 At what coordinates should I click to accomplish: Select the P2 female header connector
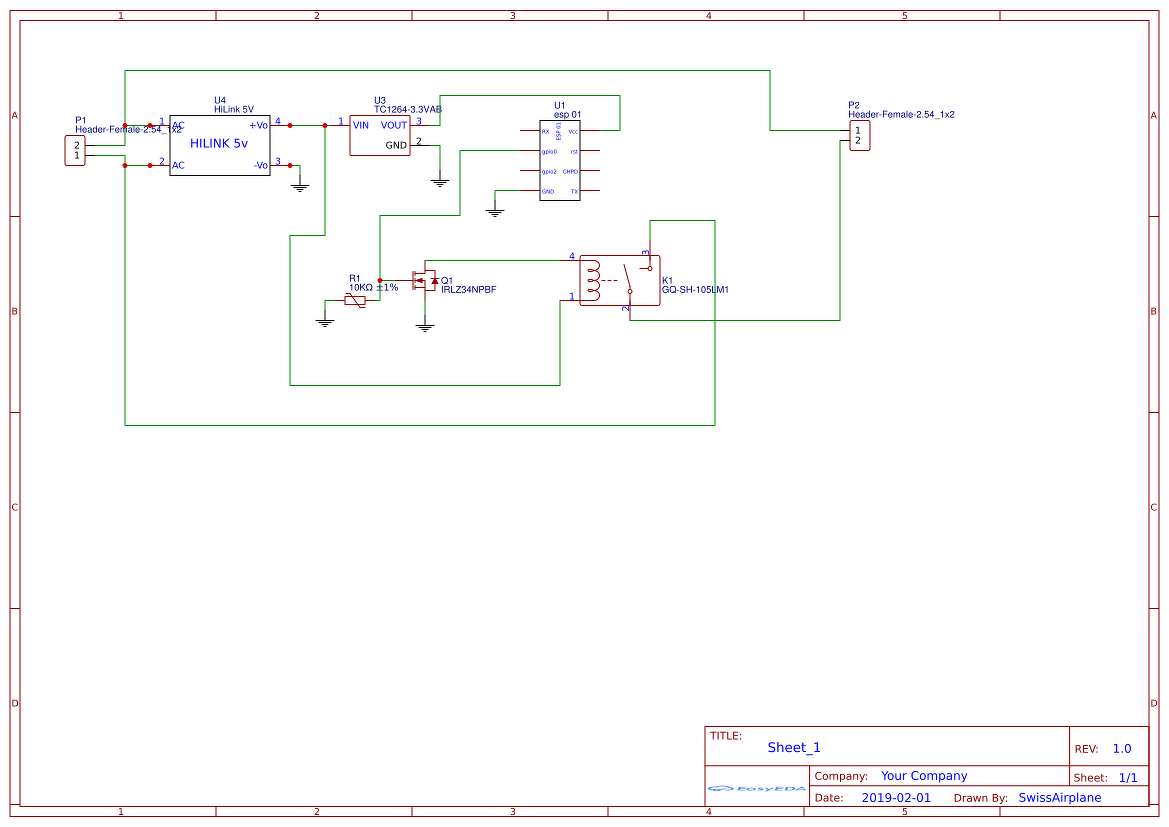click(860, 136)
